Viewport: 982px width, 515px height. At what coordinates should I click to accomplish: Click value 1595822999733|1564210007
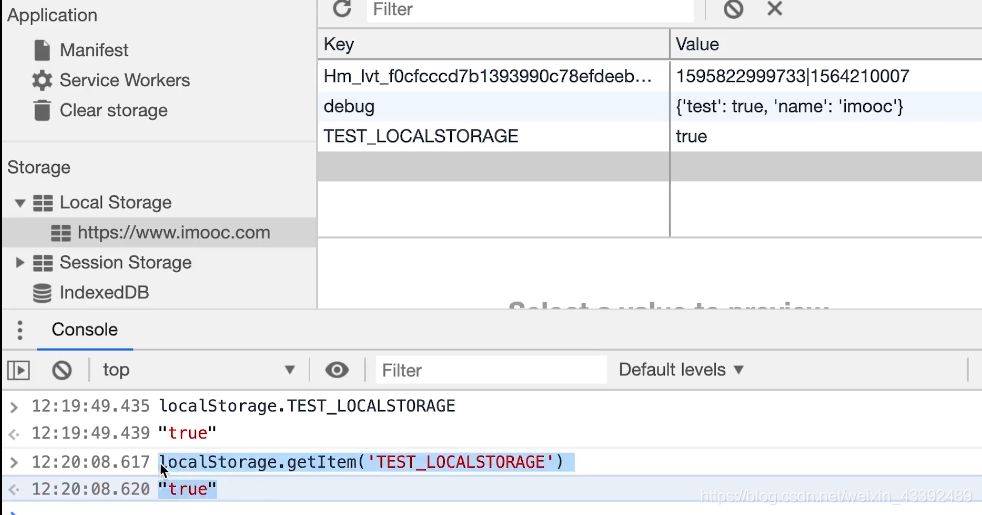[792, 76]
